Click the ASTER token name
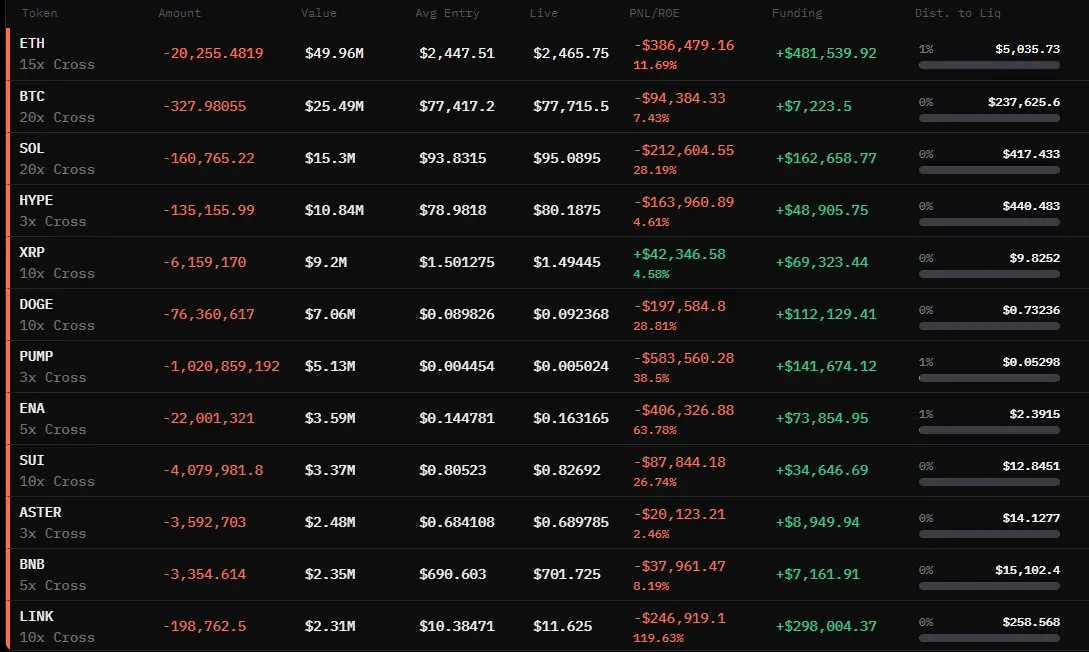1089x652 pixels. click(x=40, y=512)
